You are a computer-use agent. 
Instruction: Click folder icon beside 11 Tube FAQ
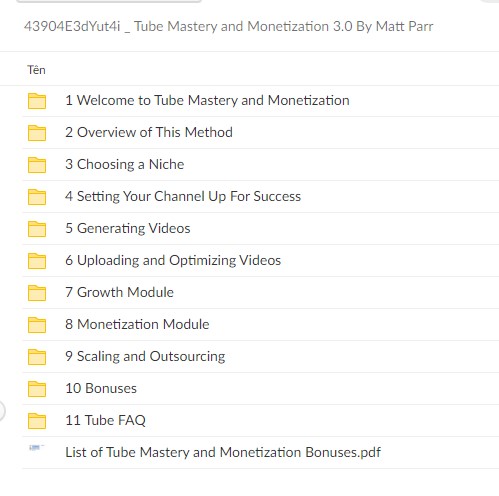point(37,421)
